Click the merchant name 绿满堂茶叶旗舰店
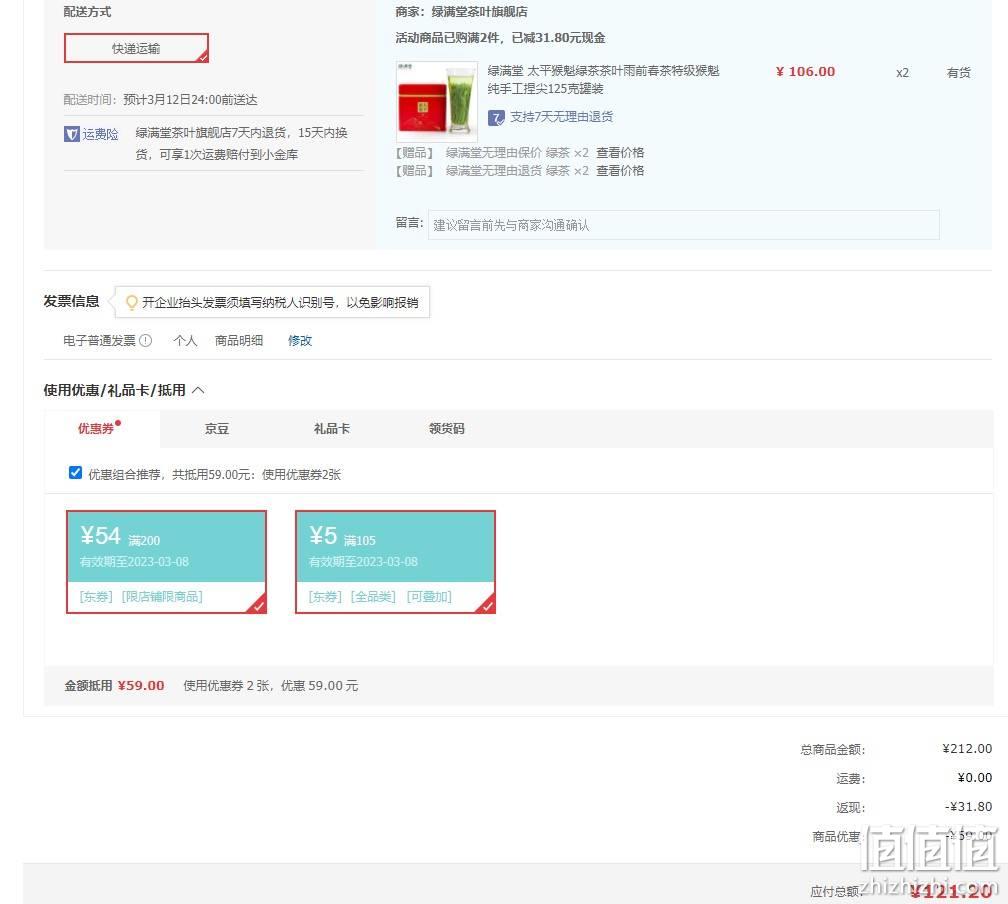 (480, 12)
